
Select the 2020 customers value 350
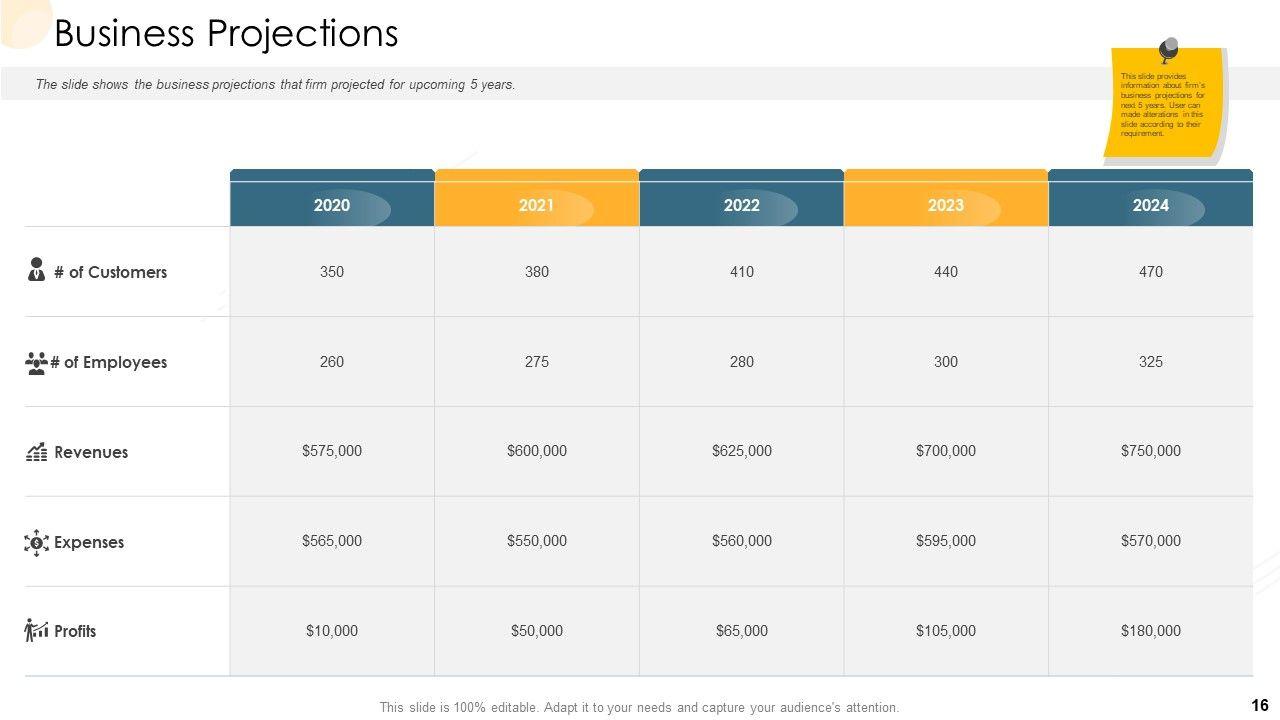pyautogui.click(x=332, y=272)
